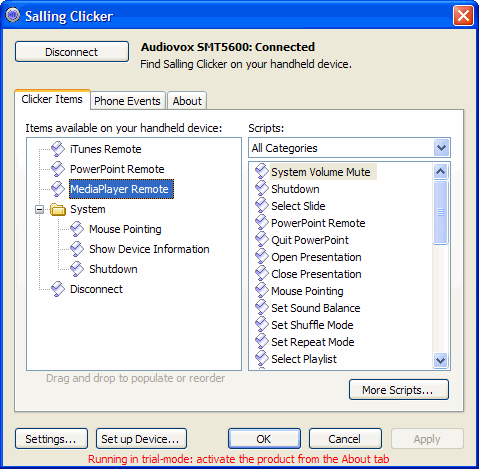Click the Salling Clicker title bar icon
The image size is (479, 469).
point(13,15)
